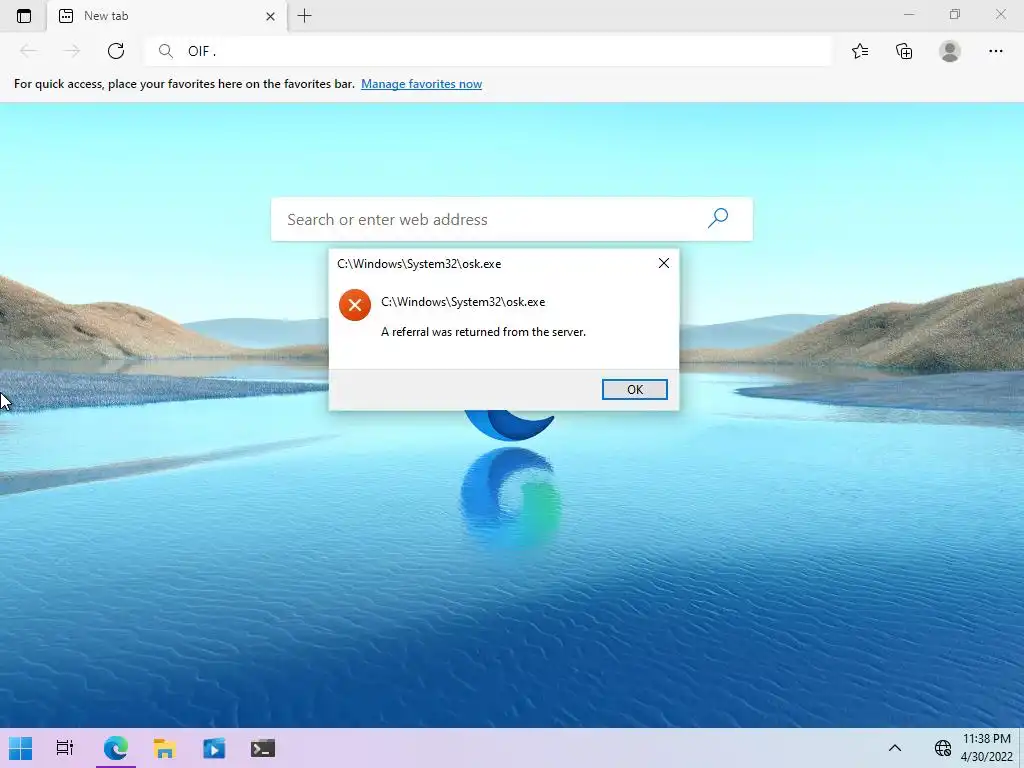Go forward with the forward arrow

click(x=72, y=51)
